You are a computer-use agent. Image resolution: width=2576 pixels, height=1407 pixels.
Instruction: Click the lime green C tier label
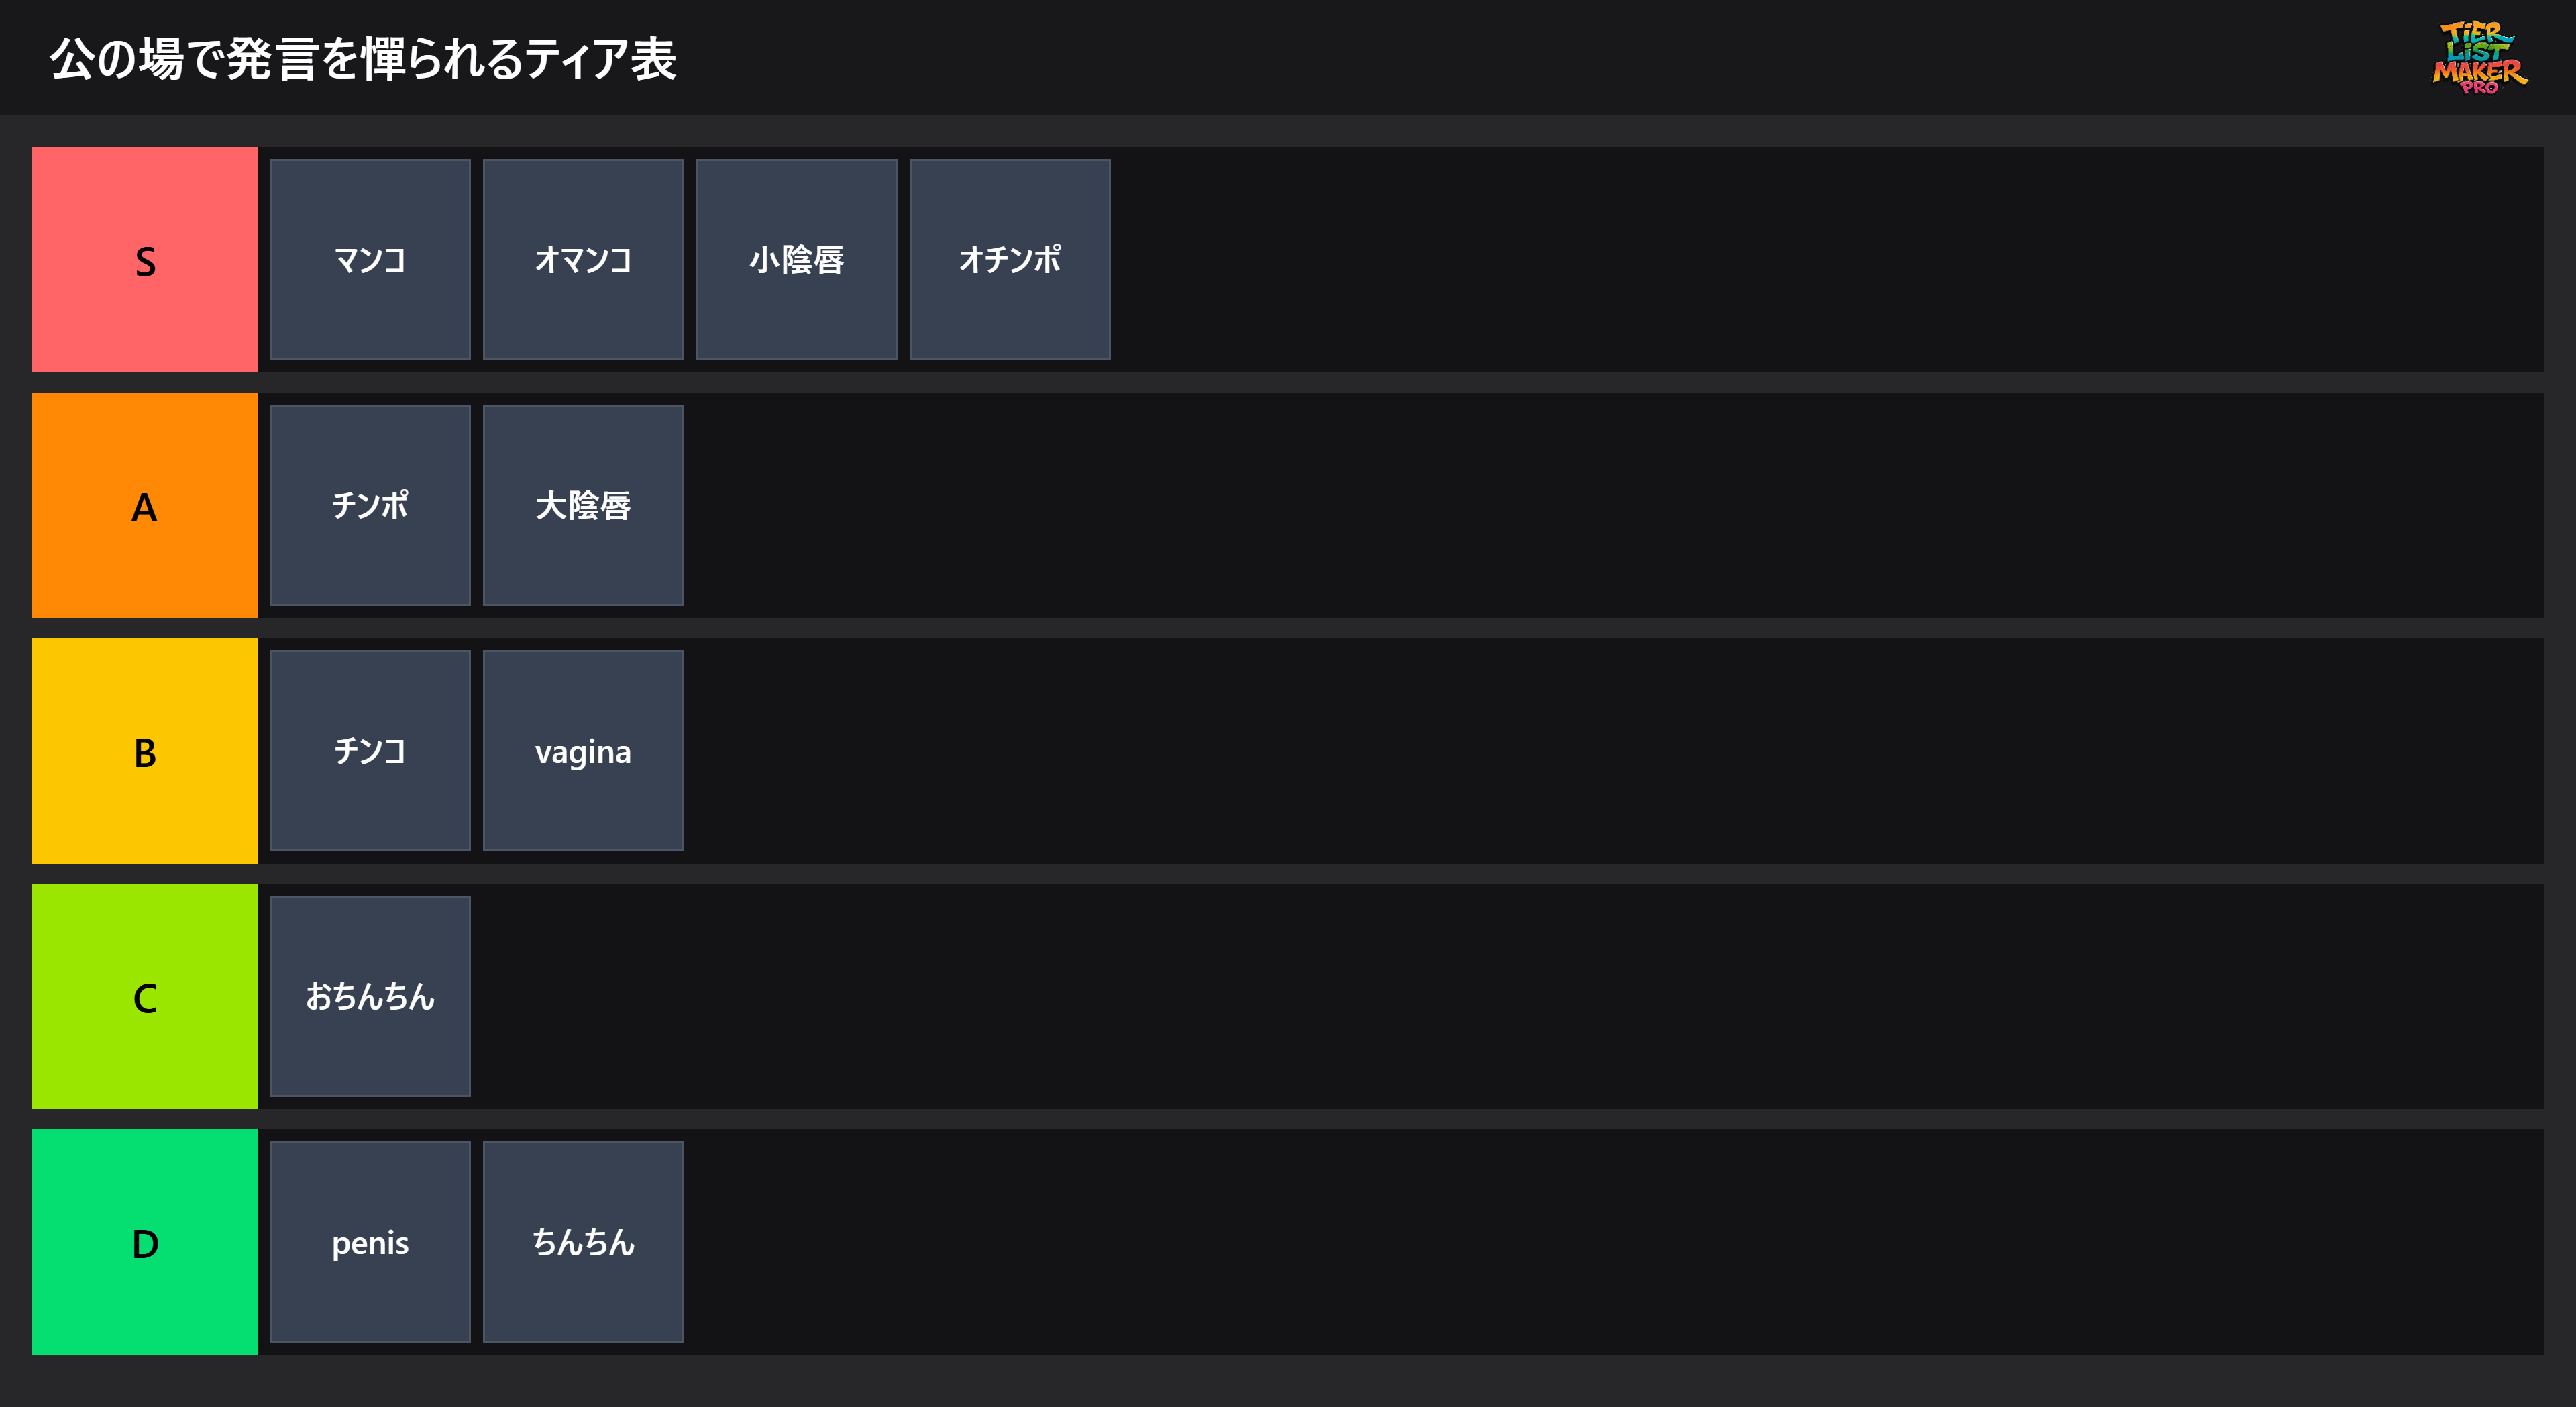click(145, 996)
